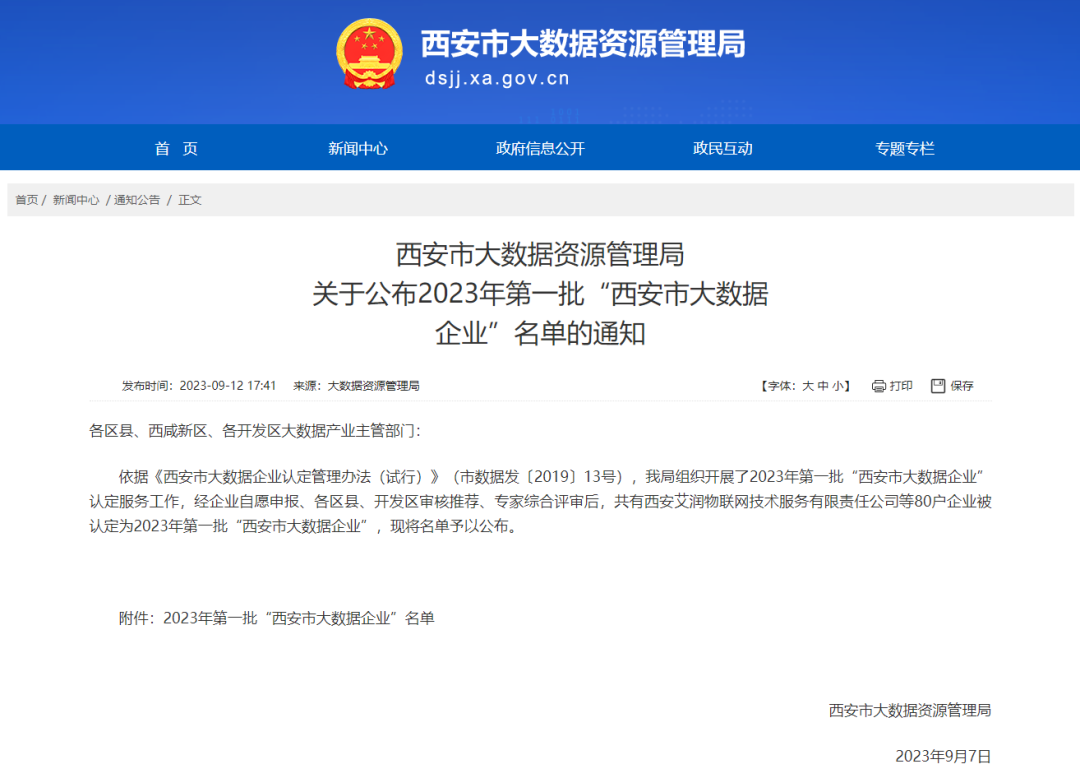The height and width of the screenshot is (778, 1080).
Task: Click 正文 in the breadcrumb
Action: click(189, 200)
